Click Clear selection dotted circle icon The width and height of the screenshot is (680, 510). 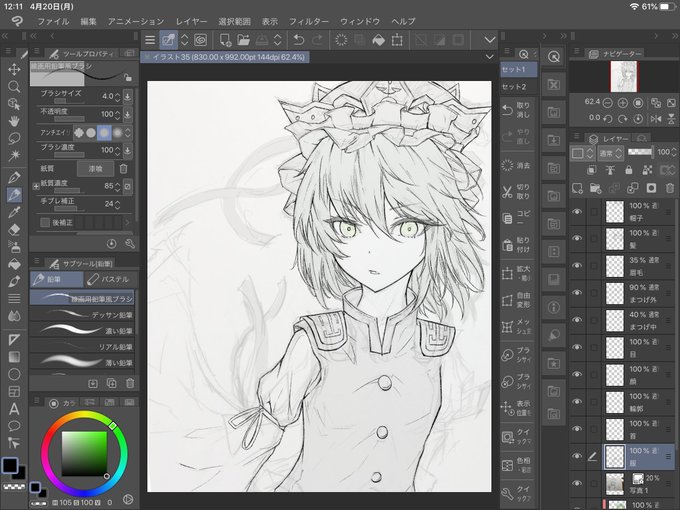point(341,40)
